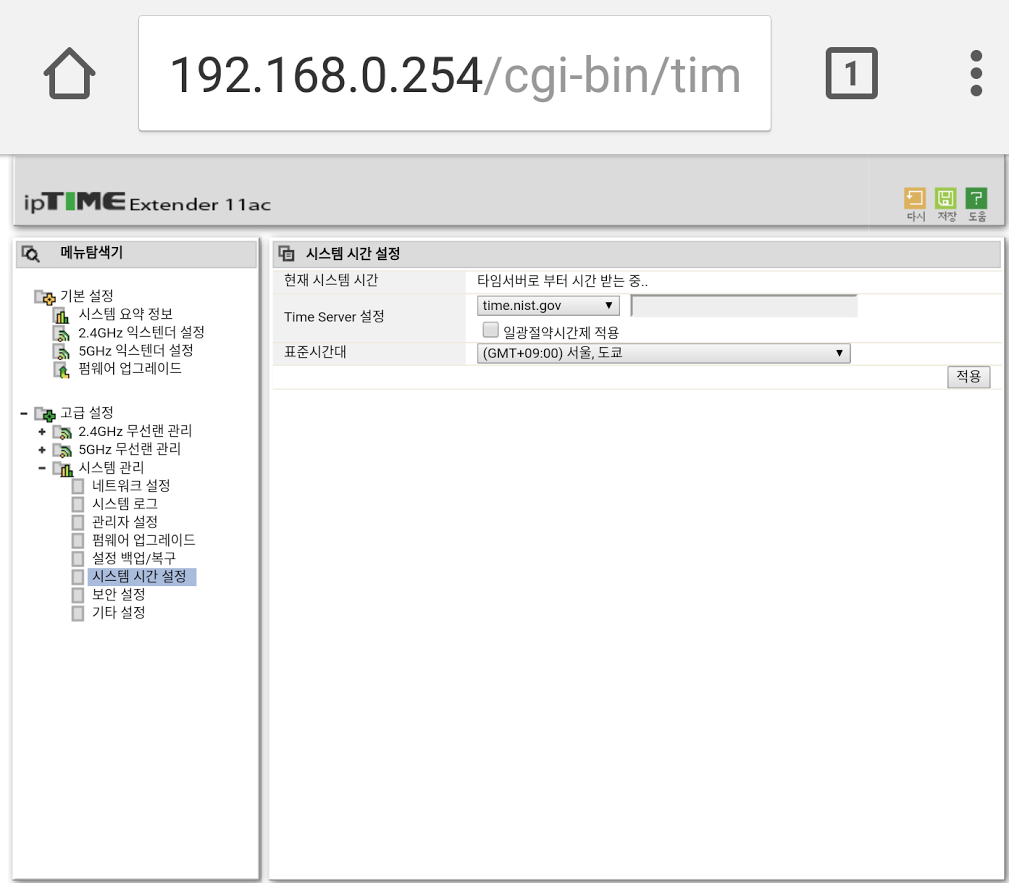Click the 기본 설정 tree label
The image size is (1009, 883).
(x=87, y=296)
